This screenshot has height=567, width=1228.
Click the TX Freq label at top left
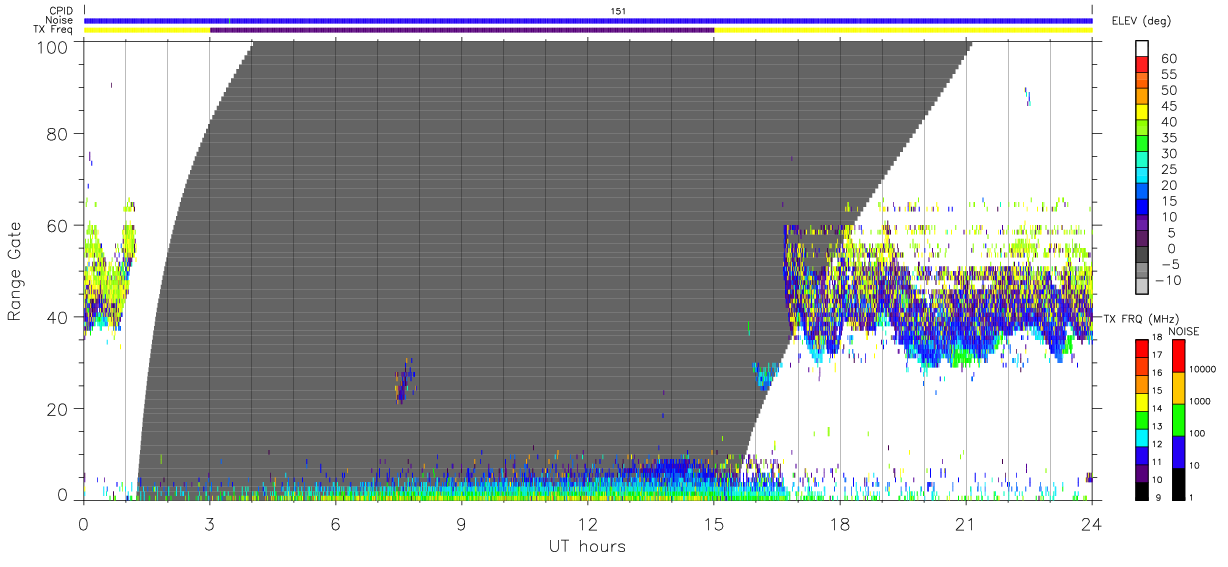coord(54,30)
